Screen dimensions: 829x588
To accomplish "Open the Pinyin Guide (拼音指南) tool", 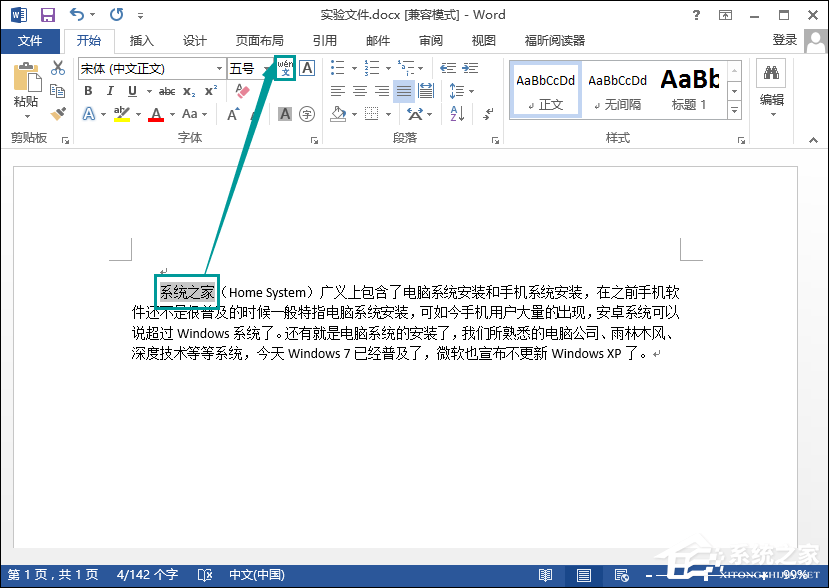I will coord(287,68).
